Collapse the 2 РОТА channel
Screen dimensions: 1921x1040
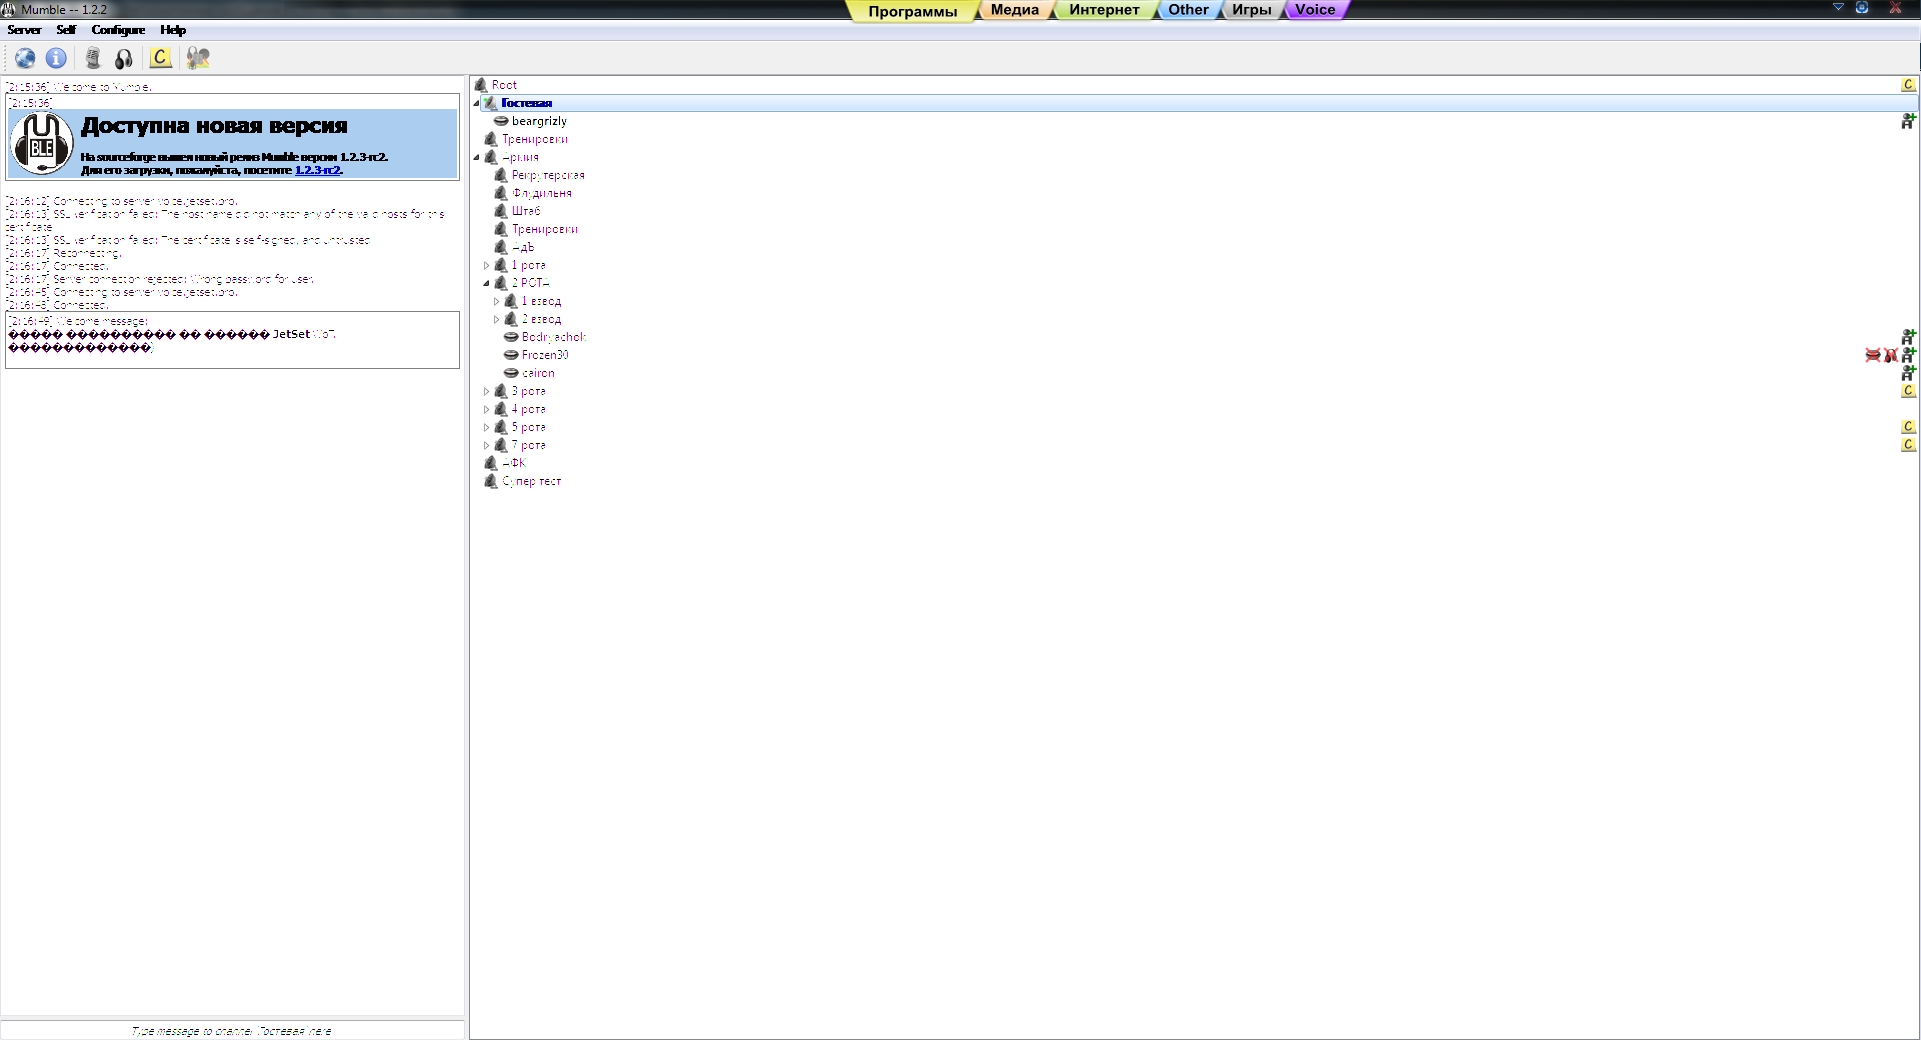coord(487,284)
